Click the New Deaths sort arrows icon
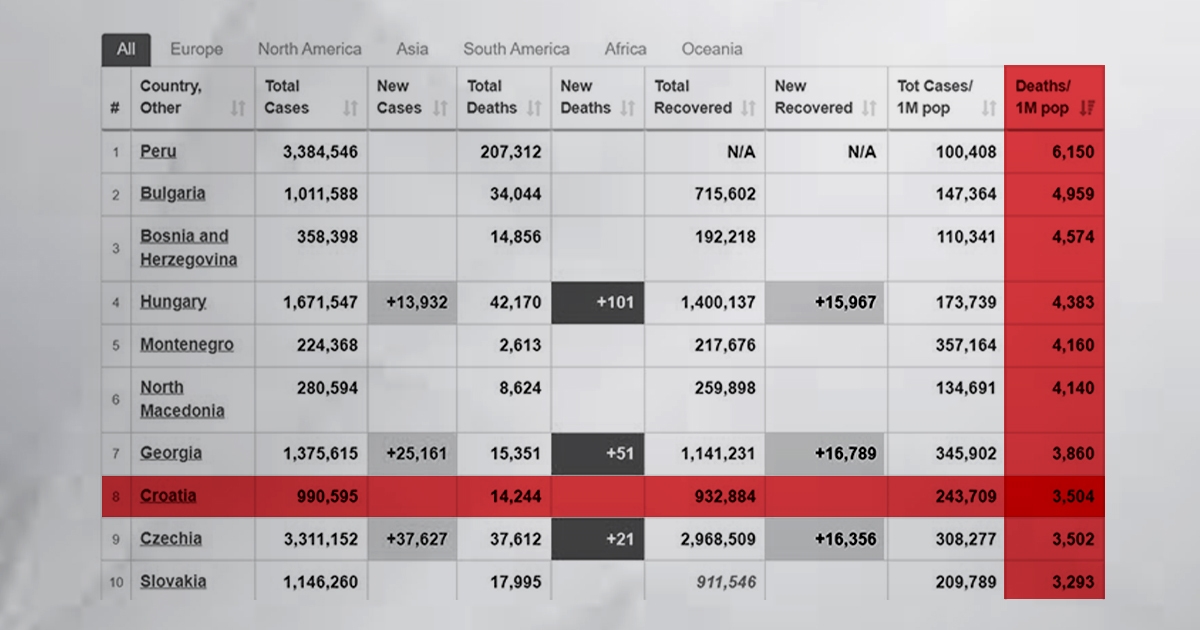This screenshot has height=630, width=1200. pyautogui.click(x=627, y=108)
